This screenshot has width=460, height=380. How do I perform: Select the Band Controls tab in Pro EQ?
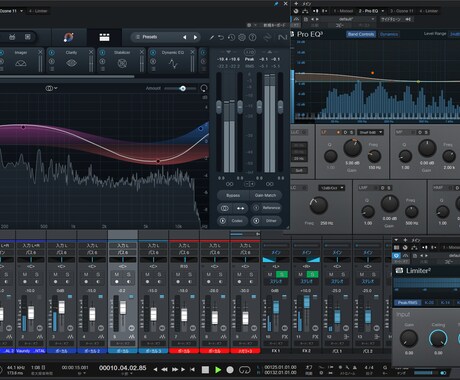coord(361,34)
